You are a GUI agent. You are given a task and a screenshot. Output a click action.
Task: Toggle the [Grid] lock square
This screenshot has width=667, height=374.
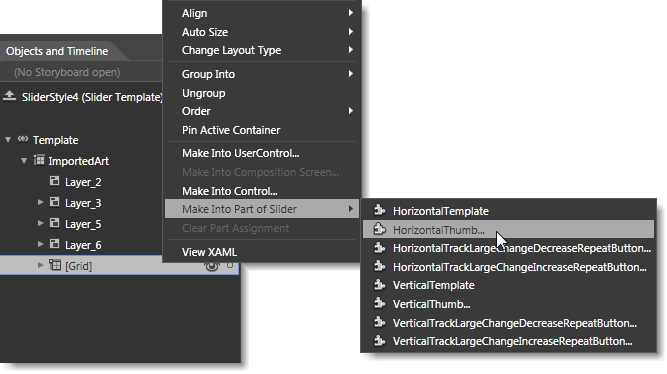230,266
